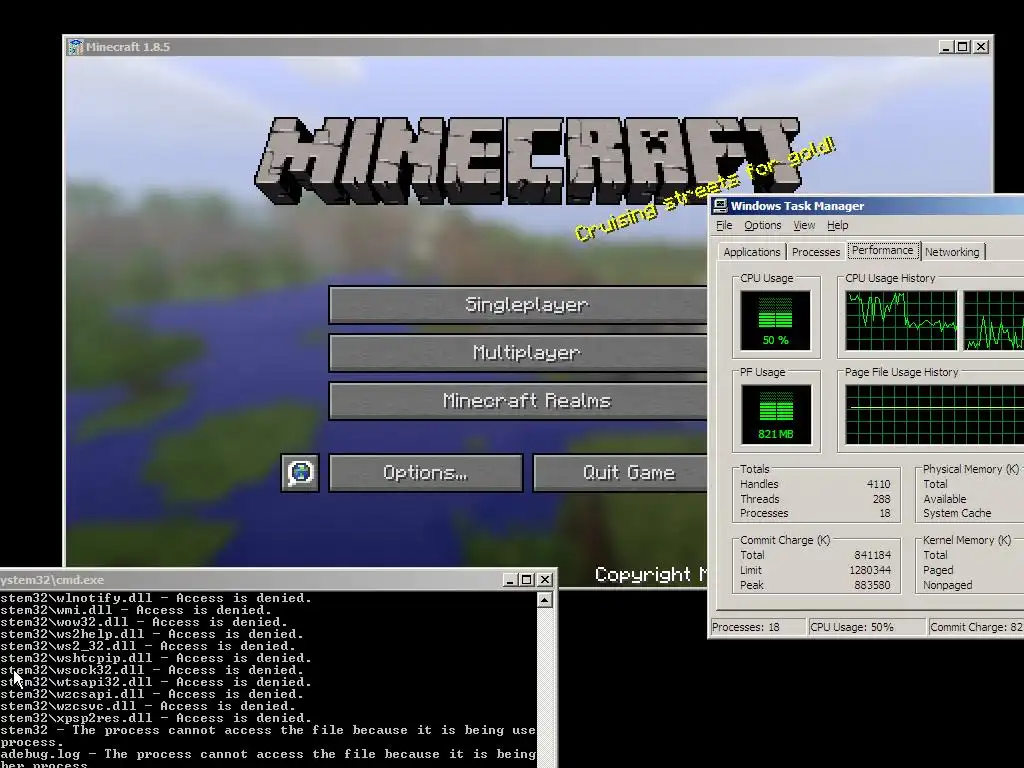Click the Minecraft logo title
This screenshot has width=1024, height=768.
click(528, 160)
